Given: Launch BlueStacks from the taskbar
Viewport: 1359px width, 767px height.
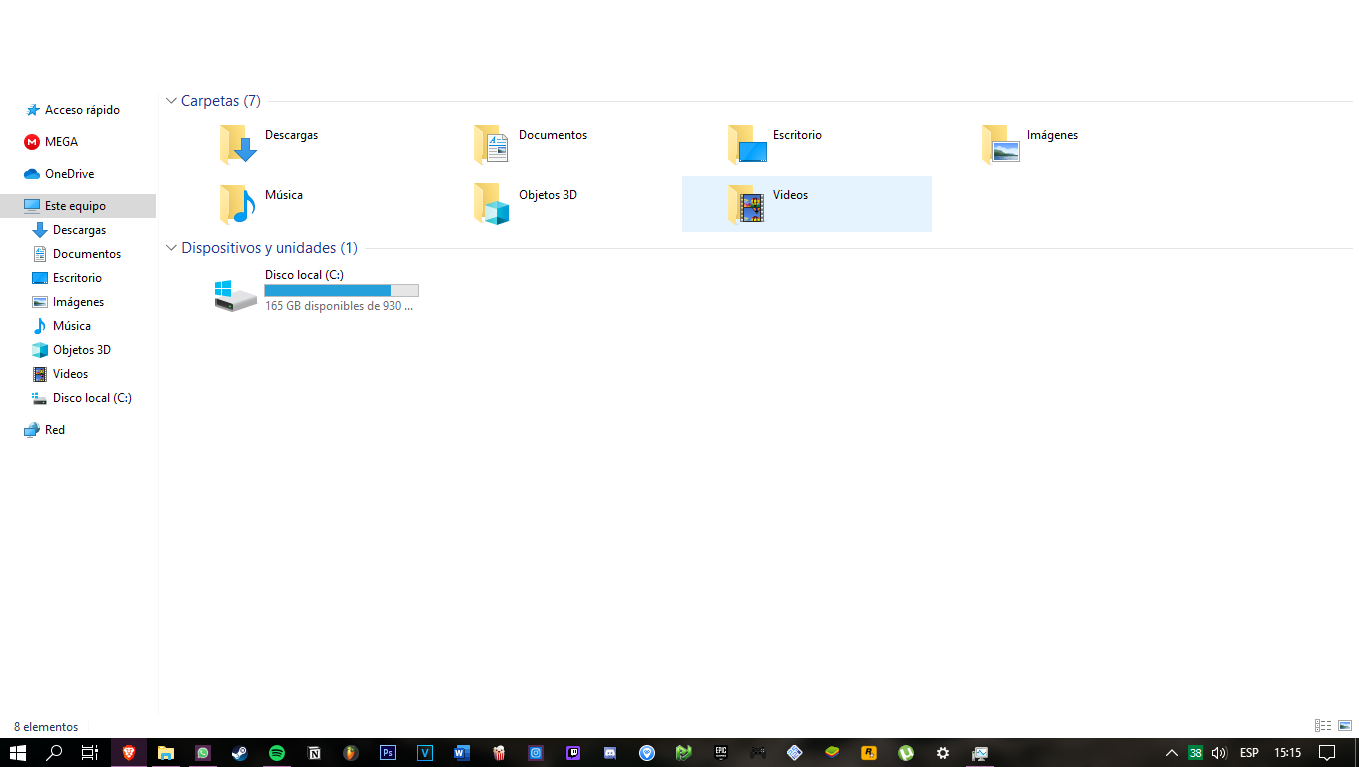Looking at the screenshot, I should tap(832, 752).
